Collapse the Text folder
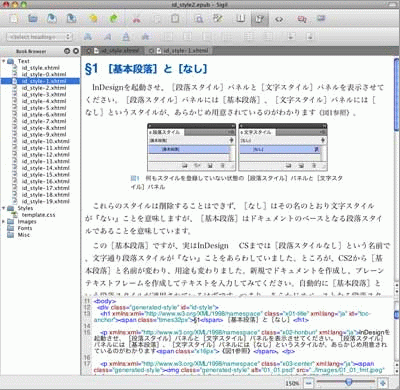The image size is (400, 390). point(4,61)
